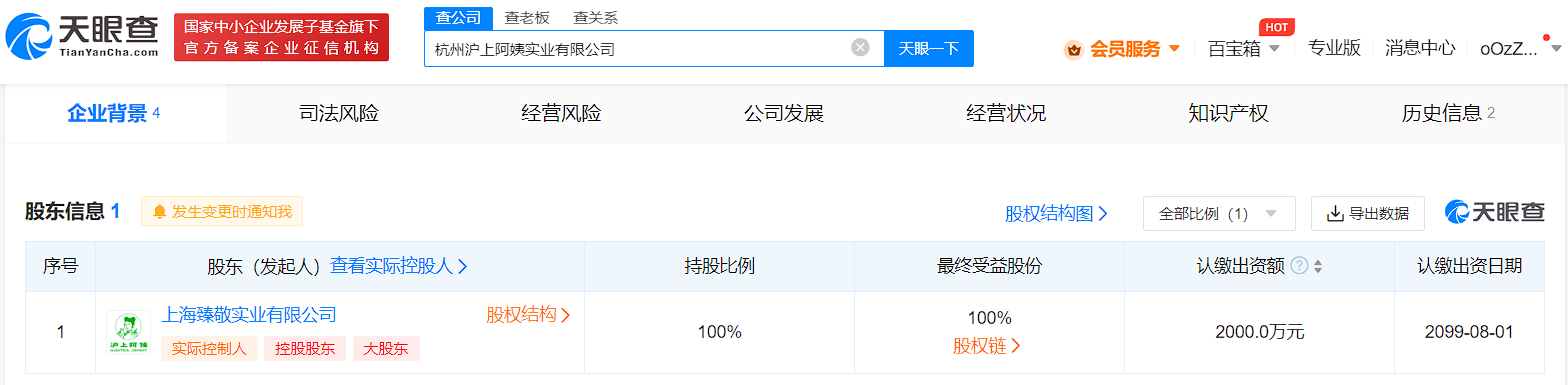Click 发生变更时通知我 notification button
Image resolution: width=1568 pixels, height=385 pixels.
(x=222, y=212)
